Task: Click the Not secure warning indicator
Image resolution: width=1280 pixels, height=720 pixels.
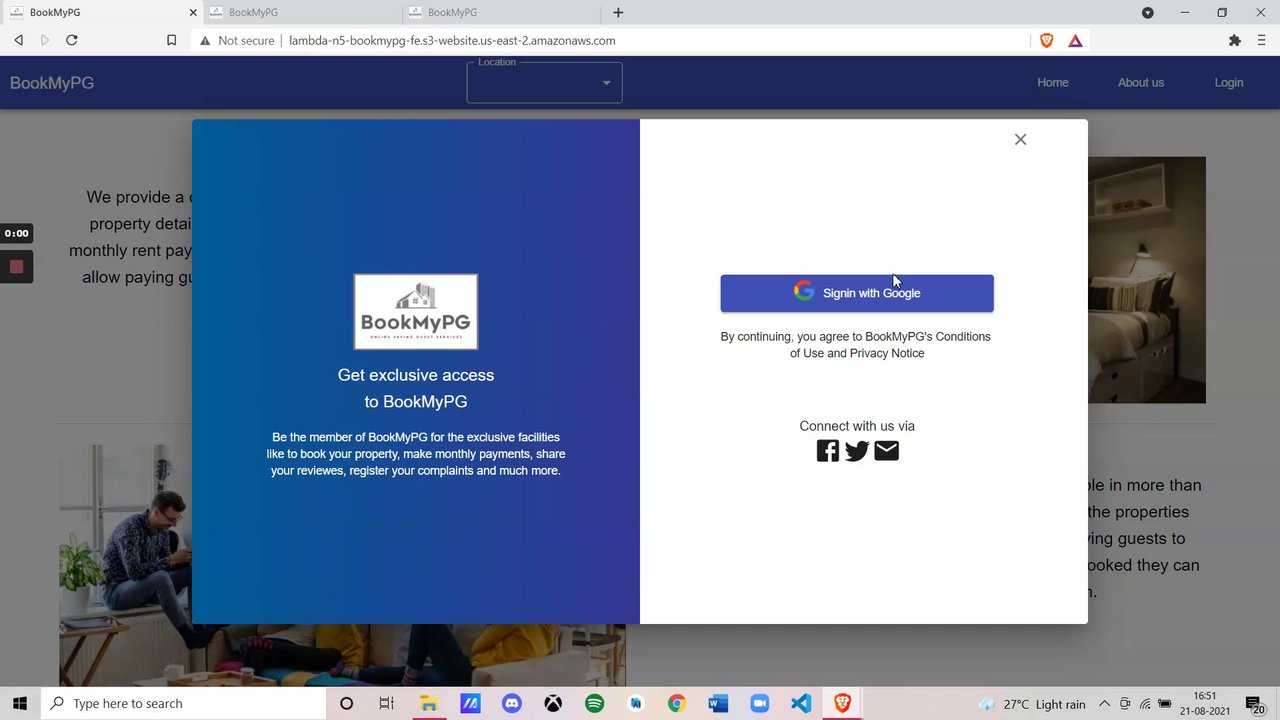Action: coord(237,41)
